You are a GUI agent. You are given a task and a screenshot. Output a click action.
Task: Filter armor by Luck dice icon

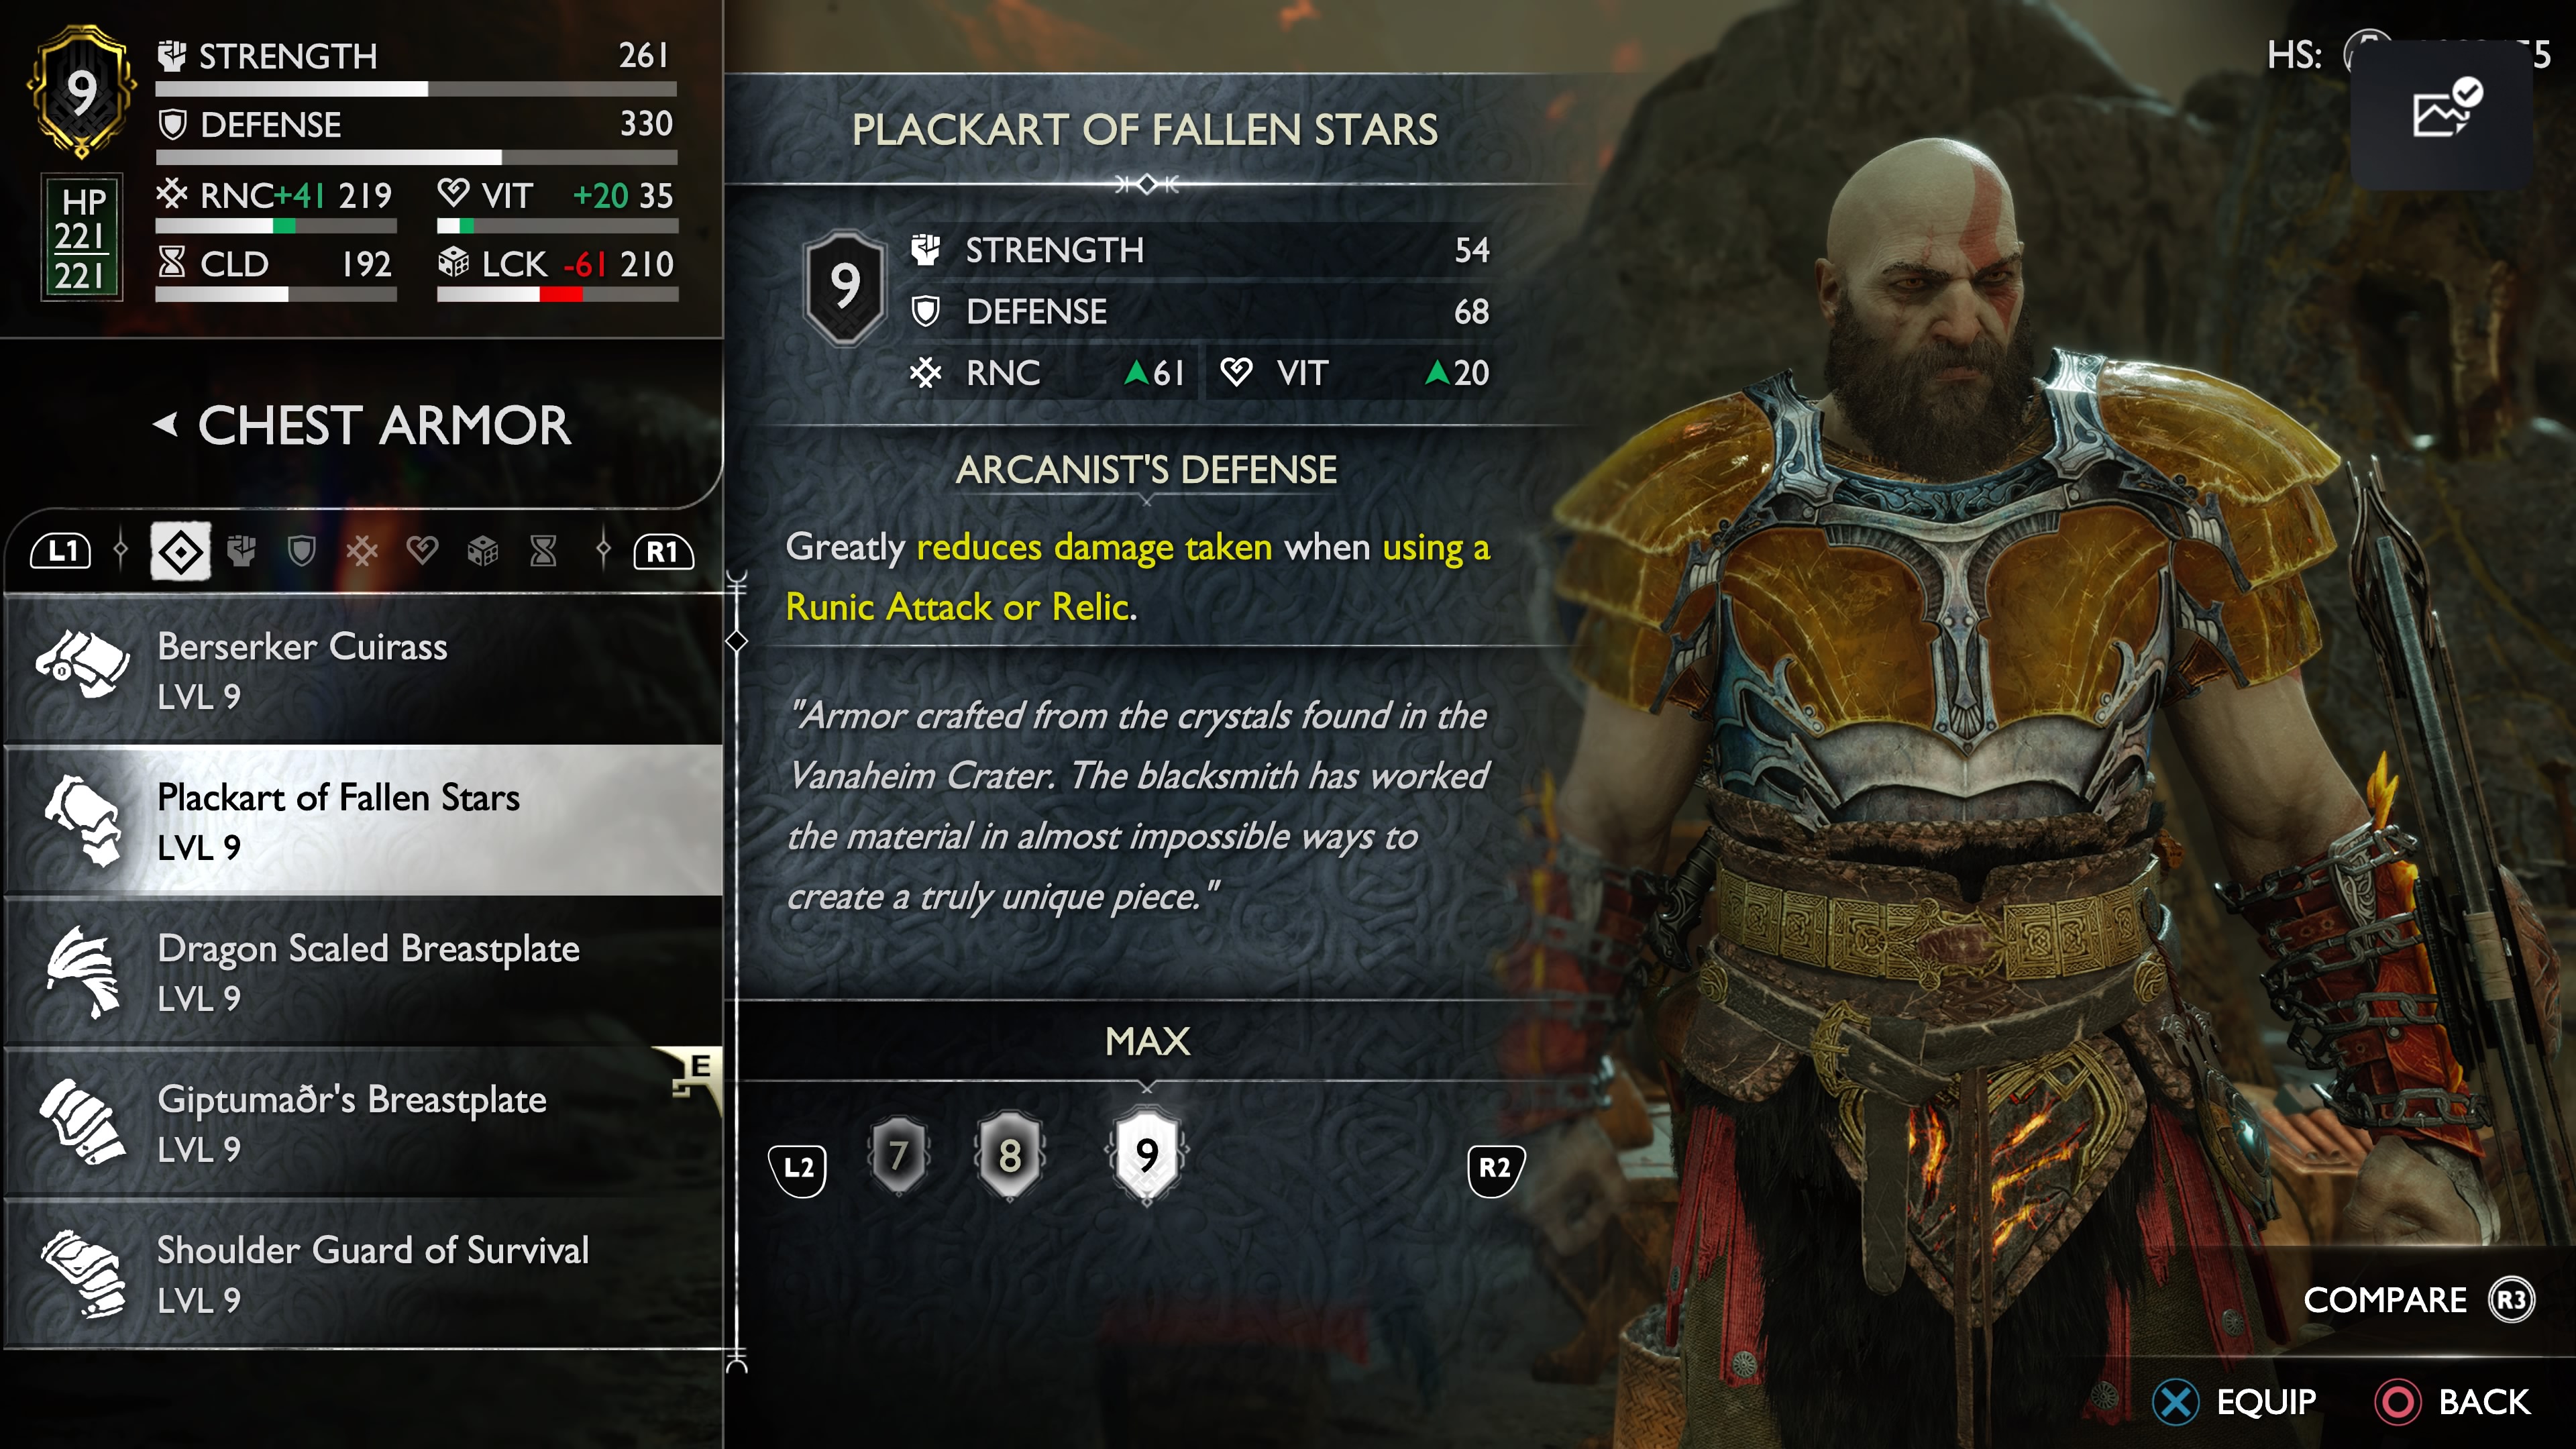[x=483, y=551]
